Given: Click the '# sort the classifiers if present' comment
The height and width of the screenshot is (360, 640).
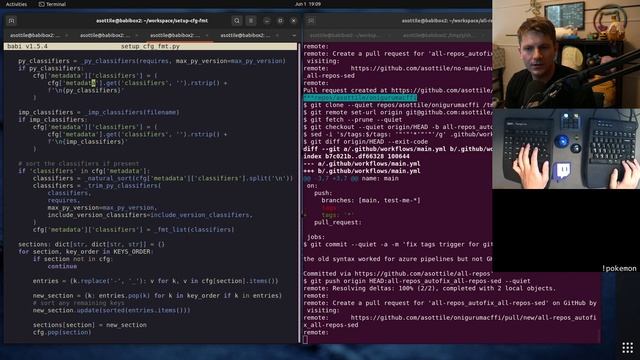Looking at the screenshot, I should tap(78, 164).
